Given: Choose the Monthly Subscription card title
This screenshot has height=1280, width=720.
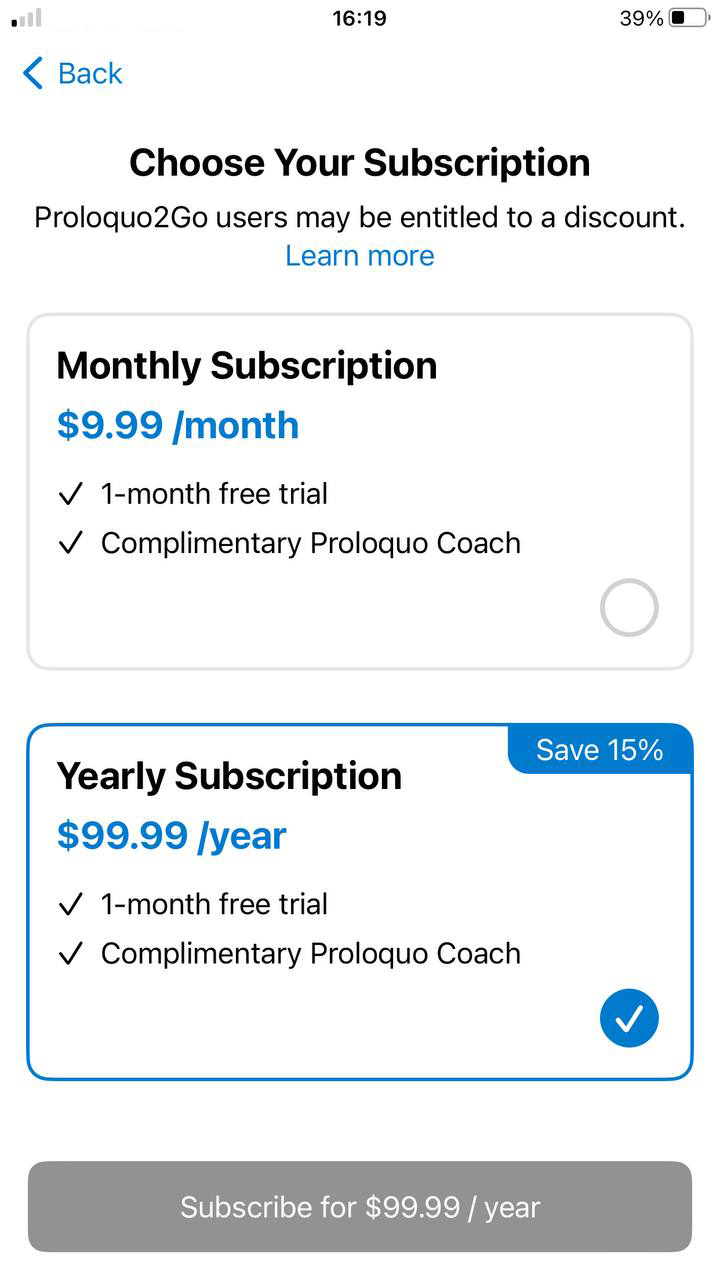Looking at the screenshot, I should point(247,366).
